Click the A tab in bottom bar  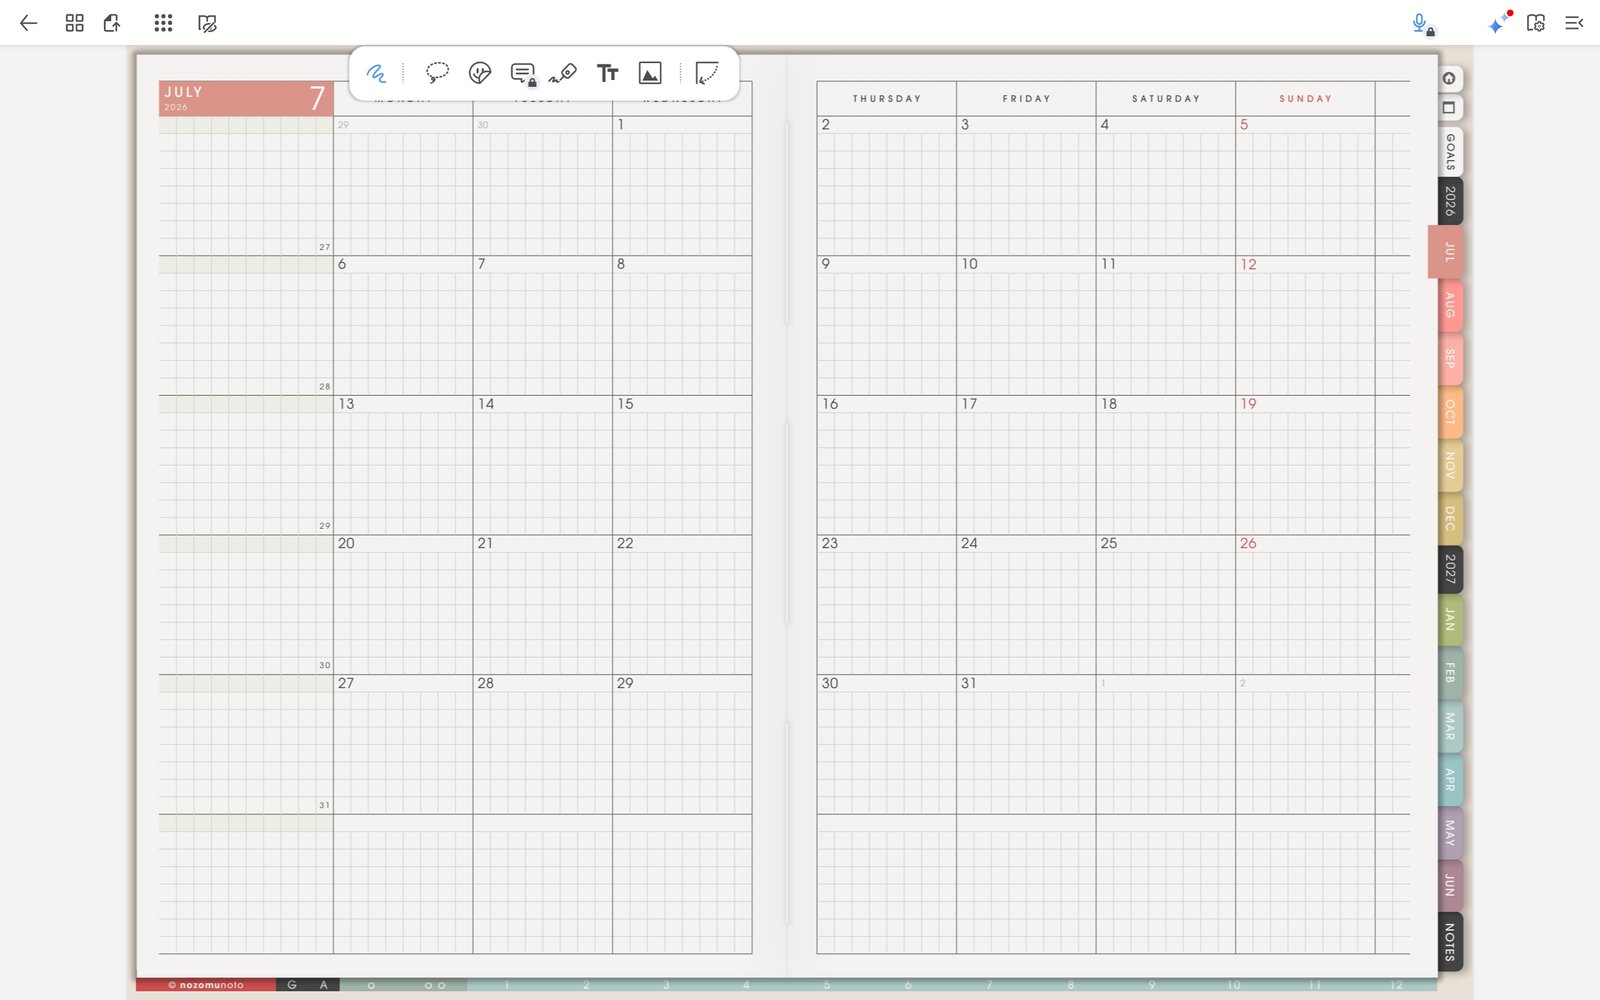(324, 985)
